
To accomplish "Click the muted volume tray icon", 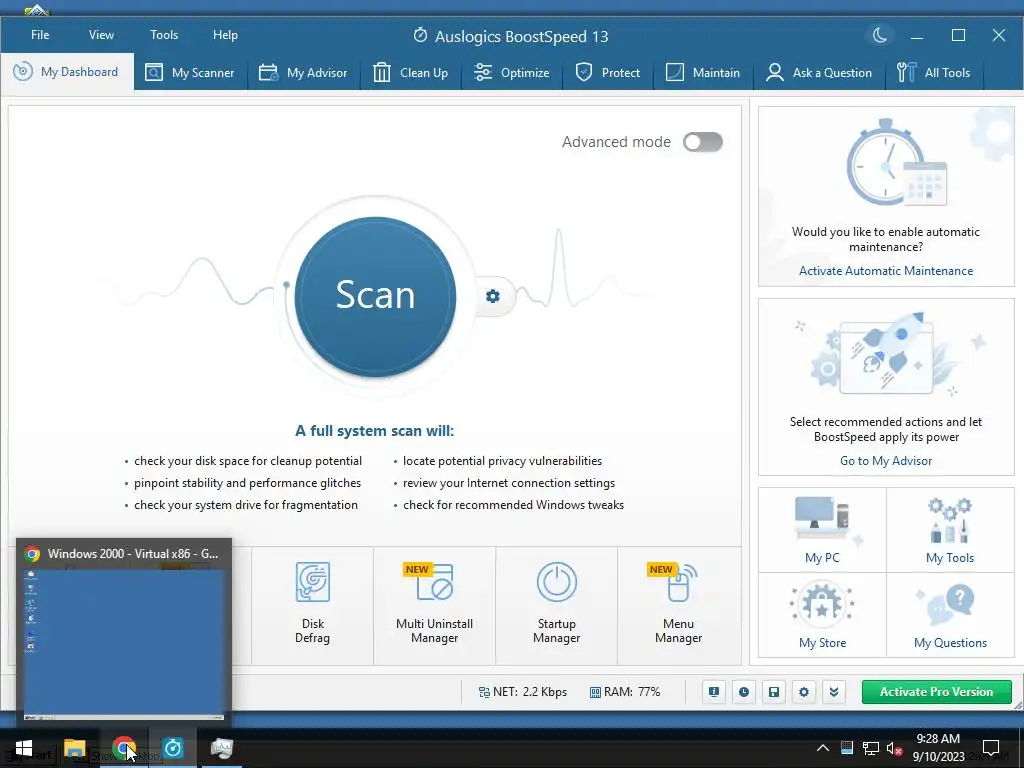I will [895, 748].
